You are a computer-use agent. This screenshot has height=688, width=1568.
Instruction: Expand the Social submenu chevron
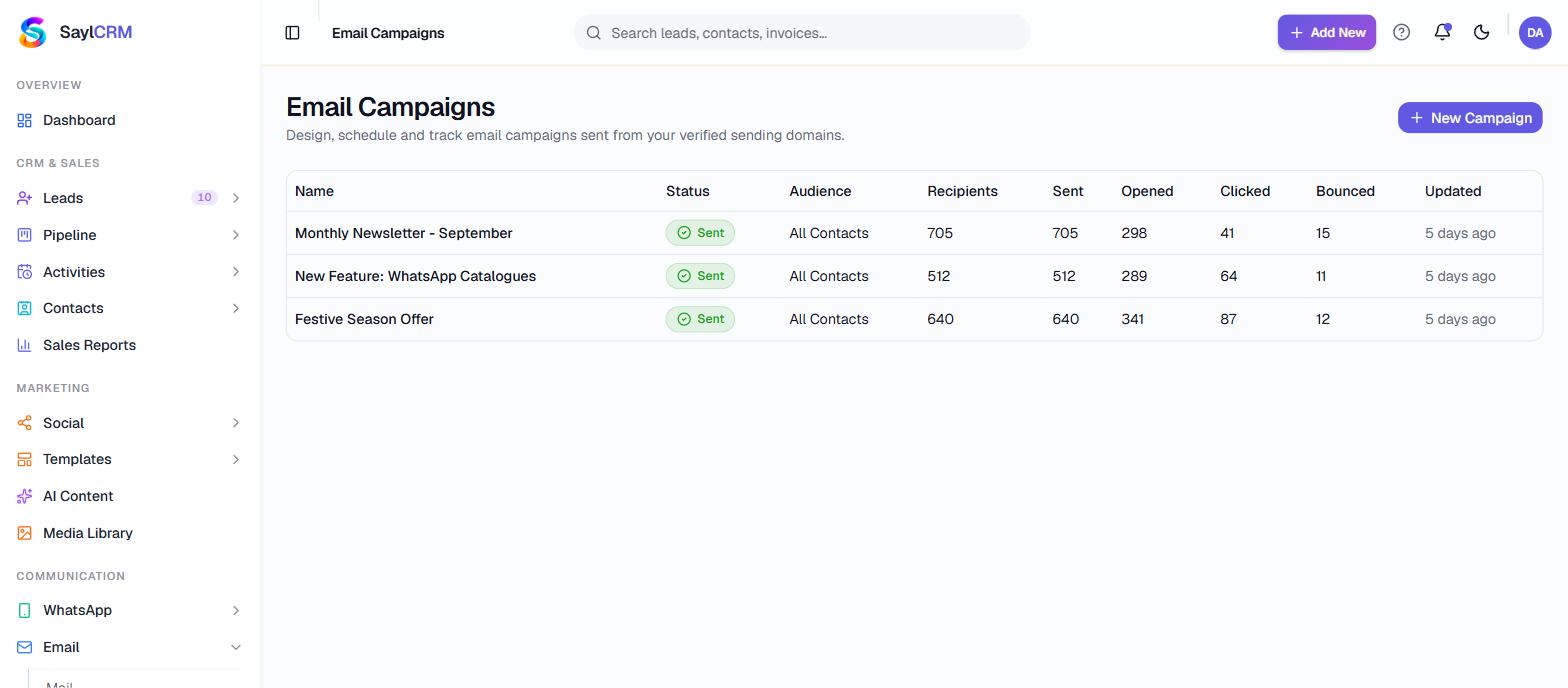point(236,423)
